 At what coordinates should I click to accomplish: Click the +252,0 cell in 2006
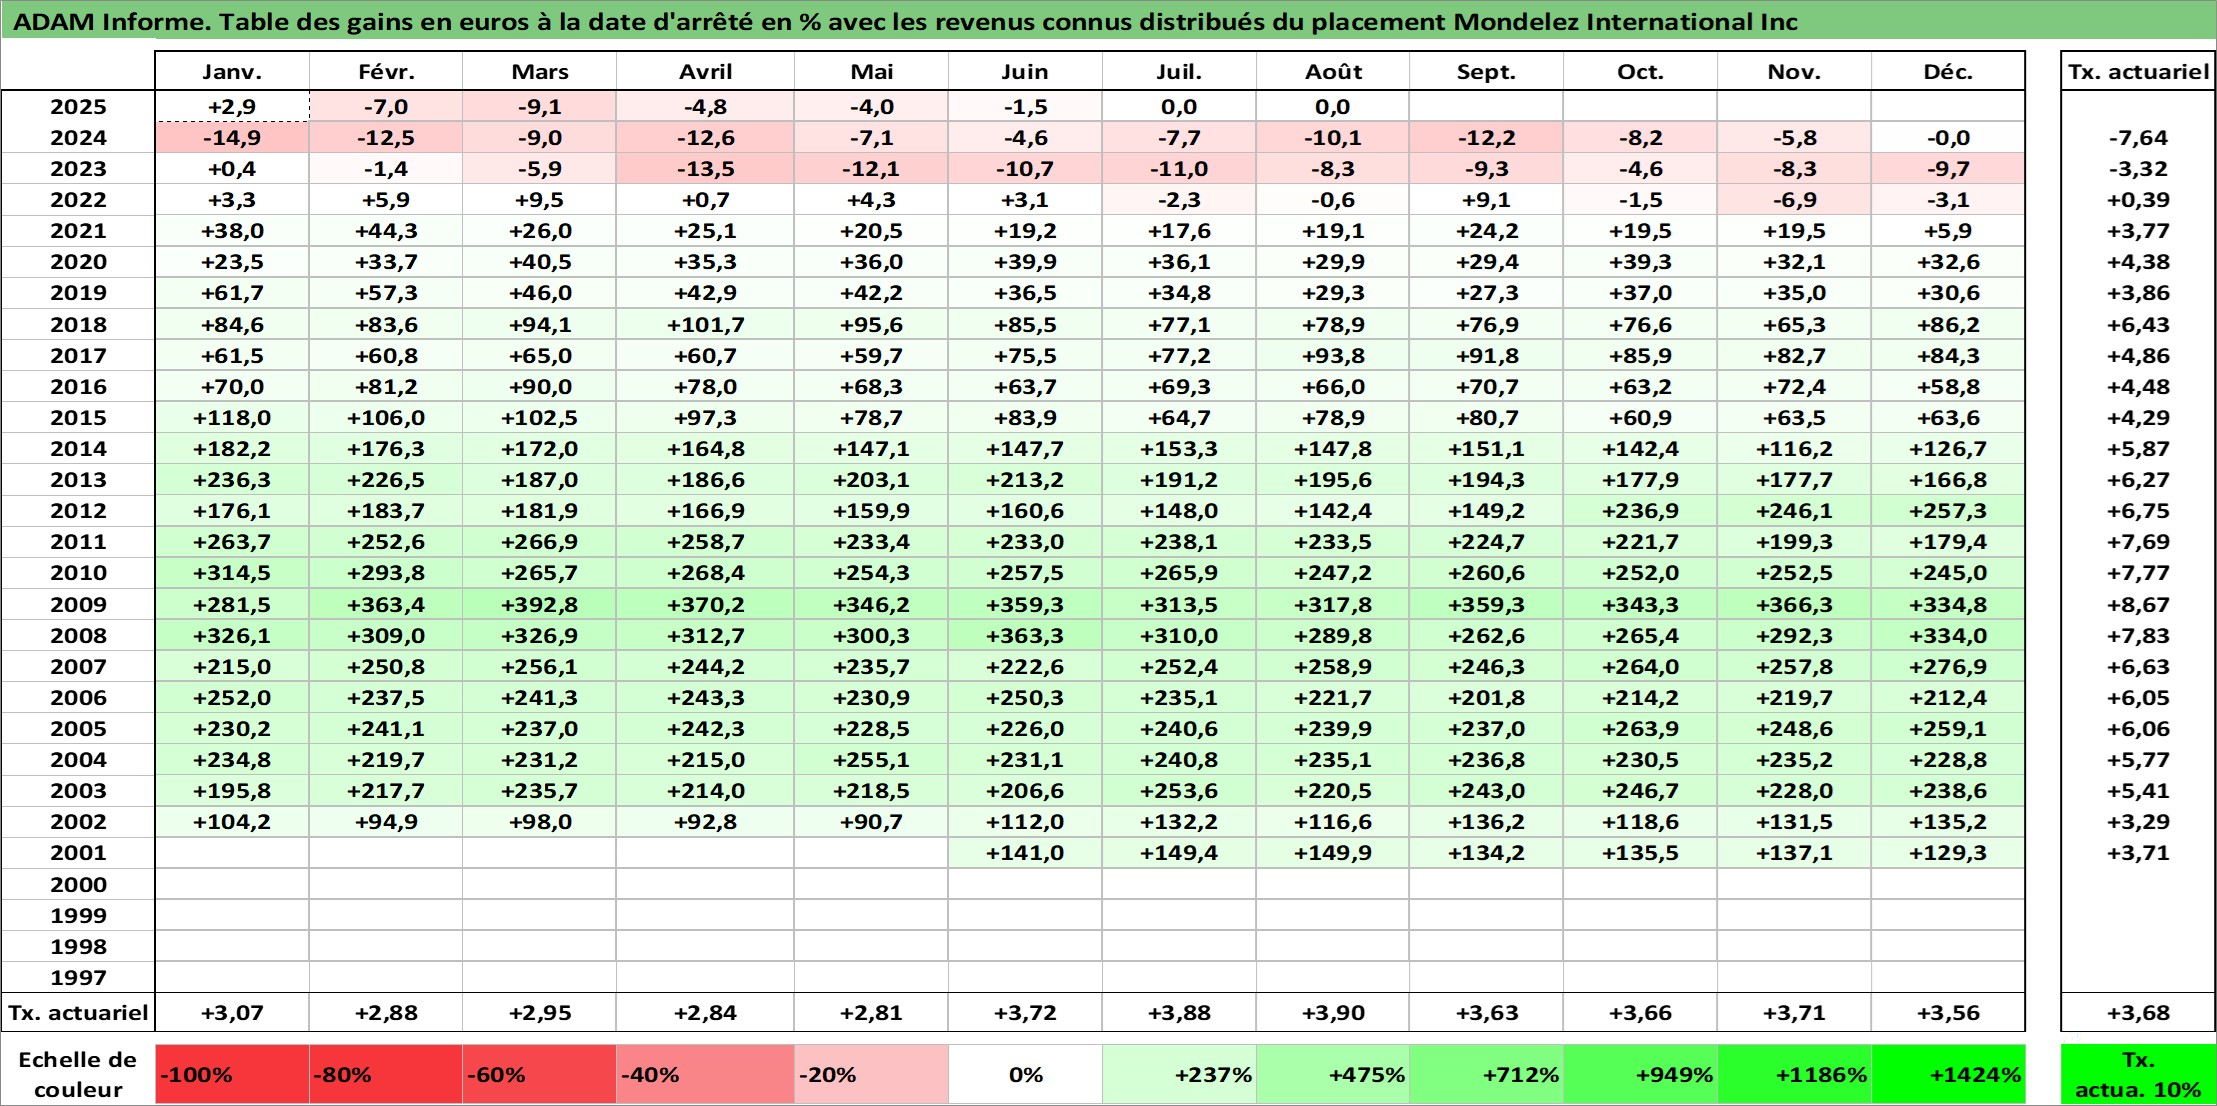point(232,698)
